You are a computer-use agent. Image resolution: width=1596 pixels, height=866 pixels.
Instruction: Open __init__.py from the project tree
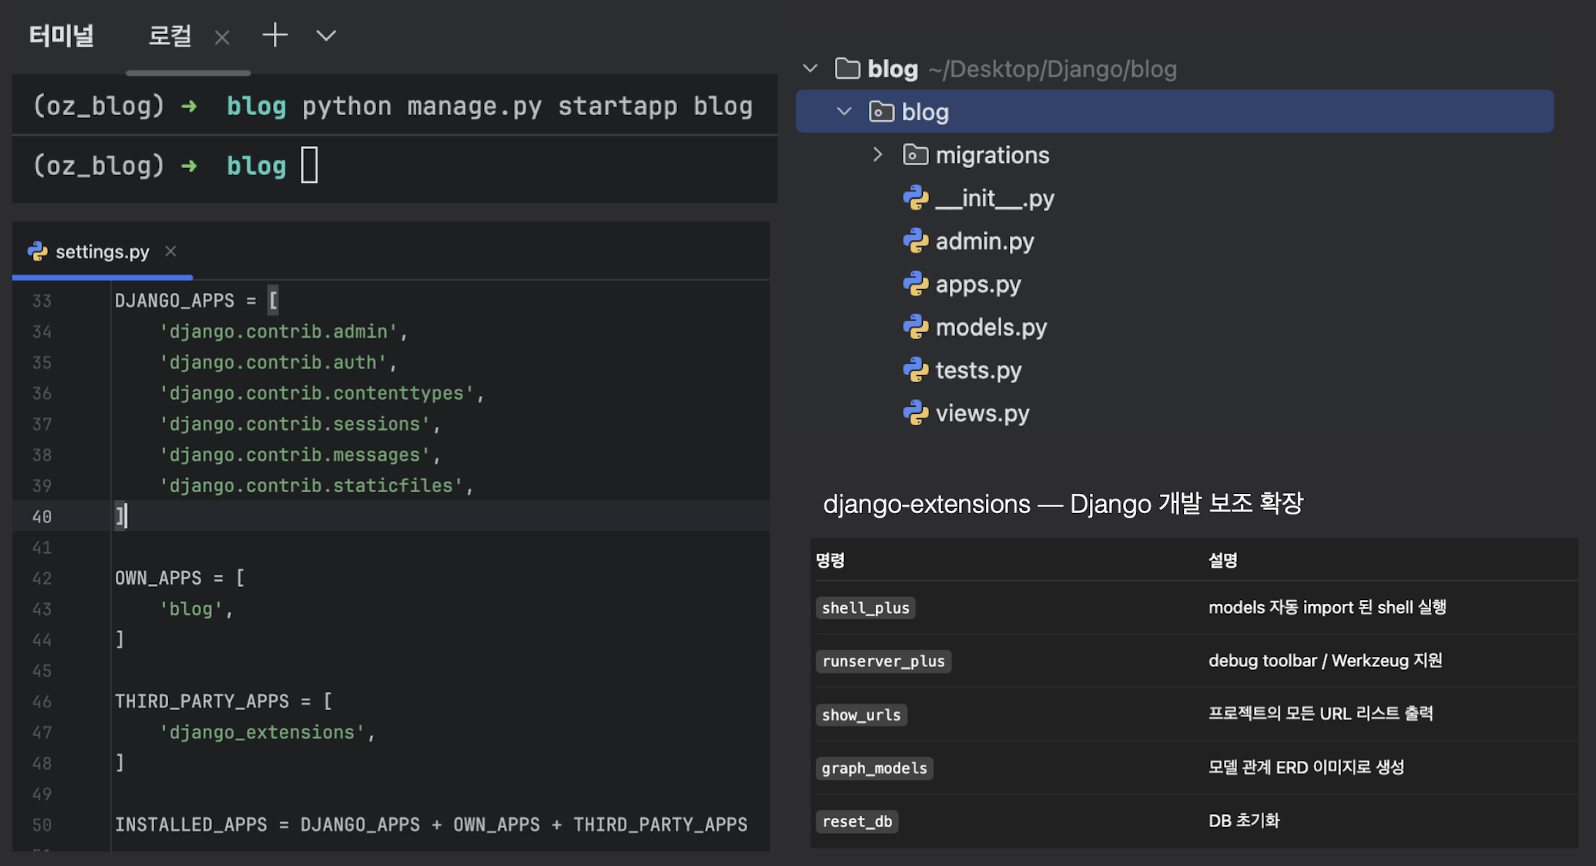coord(994,199)
